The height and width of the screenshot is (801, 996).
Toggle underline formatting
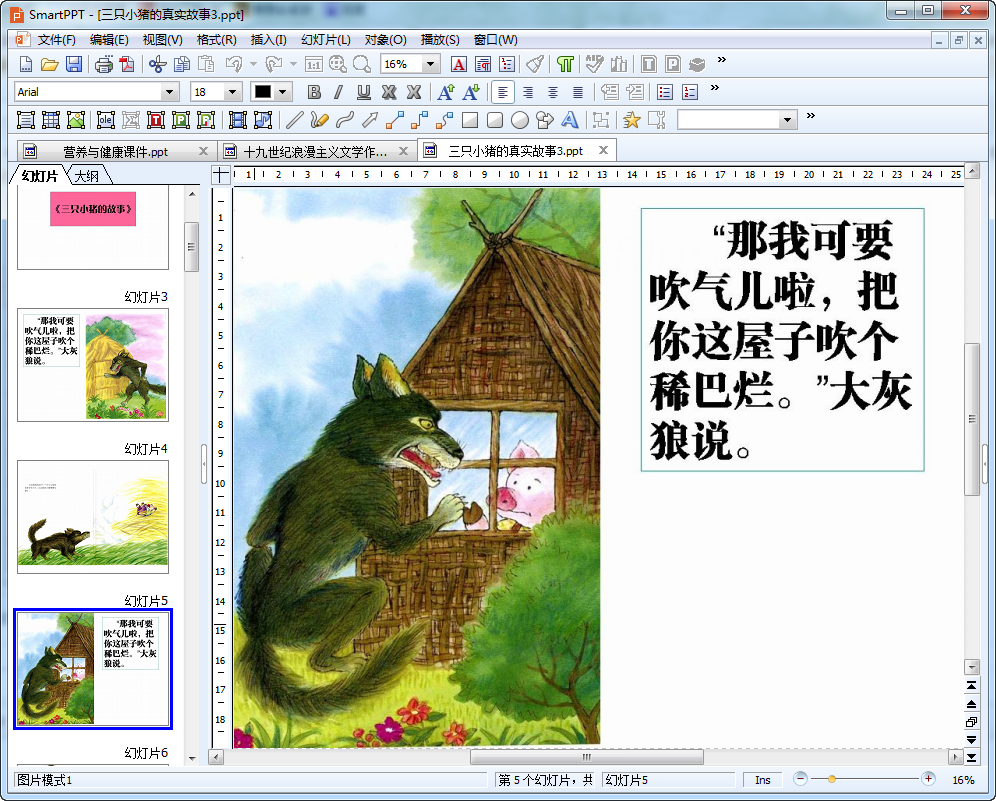(x=363, y=92)
